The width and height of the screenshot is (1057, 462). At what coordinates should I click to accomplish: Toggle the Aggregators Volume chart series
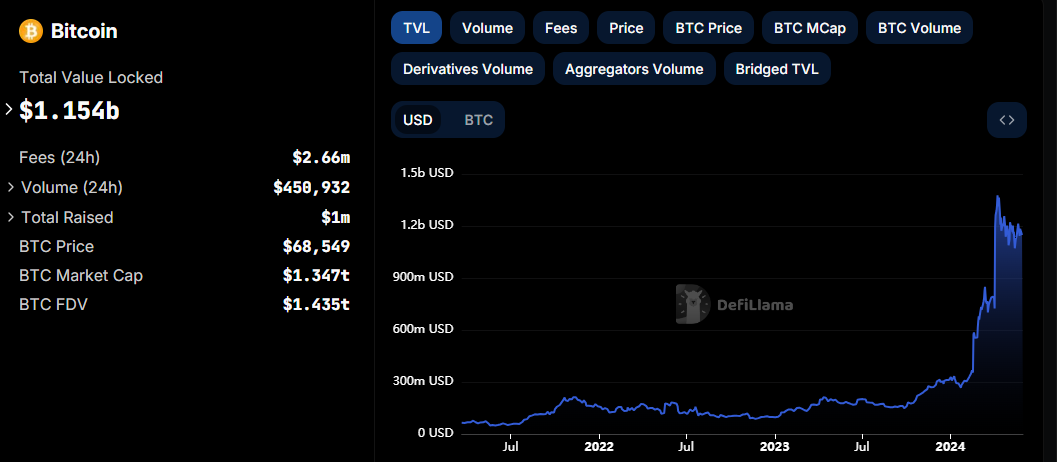click(634, 69)
